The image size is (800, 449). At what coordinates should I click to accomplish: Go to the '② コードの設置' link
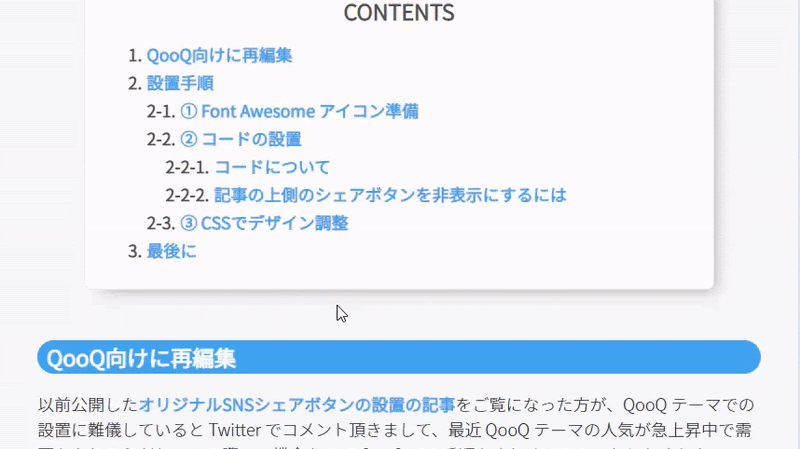(x=241, y=139)
